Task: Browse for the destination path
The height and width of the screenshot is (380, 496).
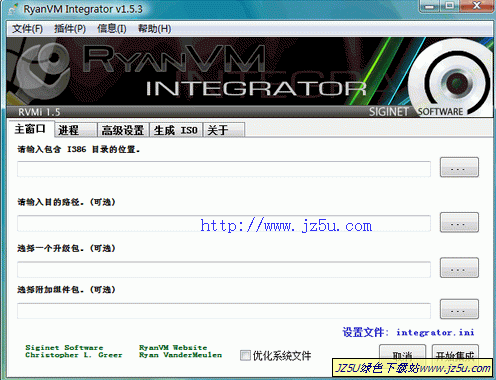Action: [x=459, y=222]
